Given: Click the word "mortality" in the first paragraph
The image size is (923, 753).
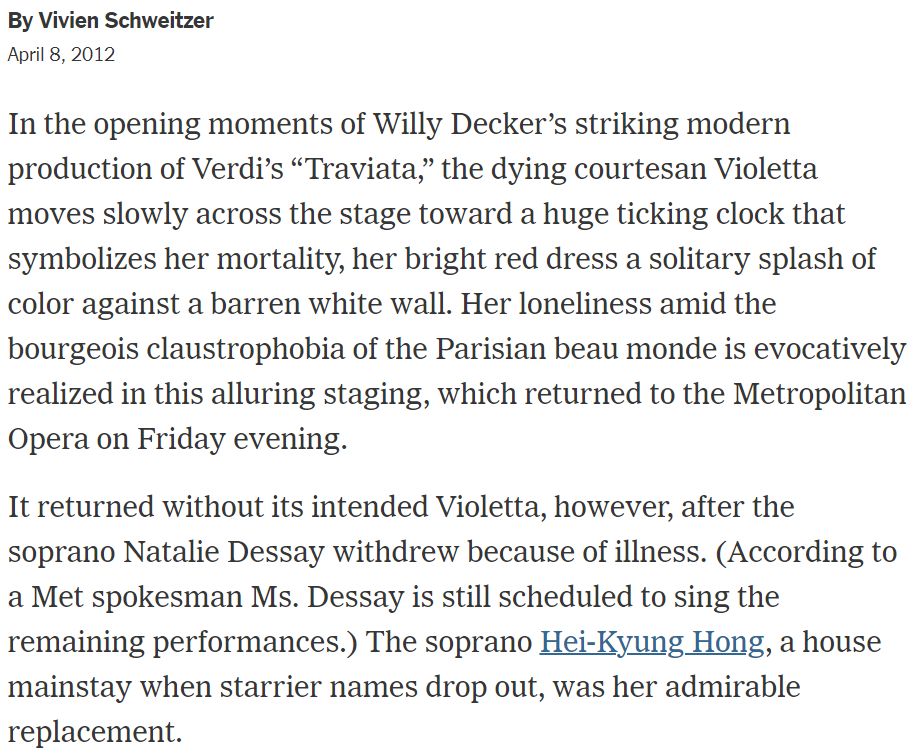Looking at the screenshot, I should coord(280,259).
